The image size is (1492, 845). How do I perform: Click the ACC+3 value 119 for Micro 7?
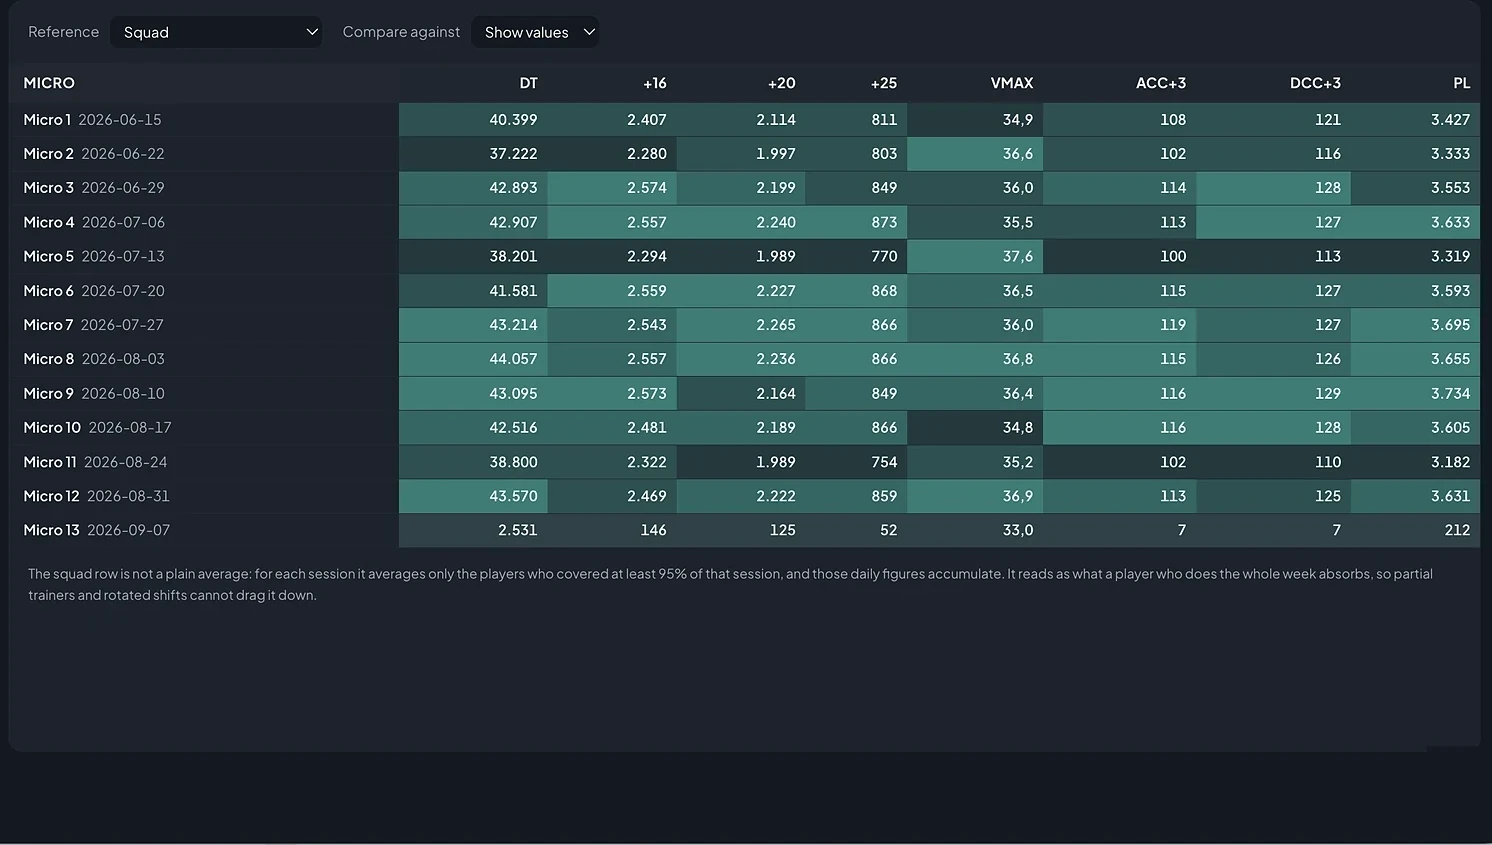1120,325
